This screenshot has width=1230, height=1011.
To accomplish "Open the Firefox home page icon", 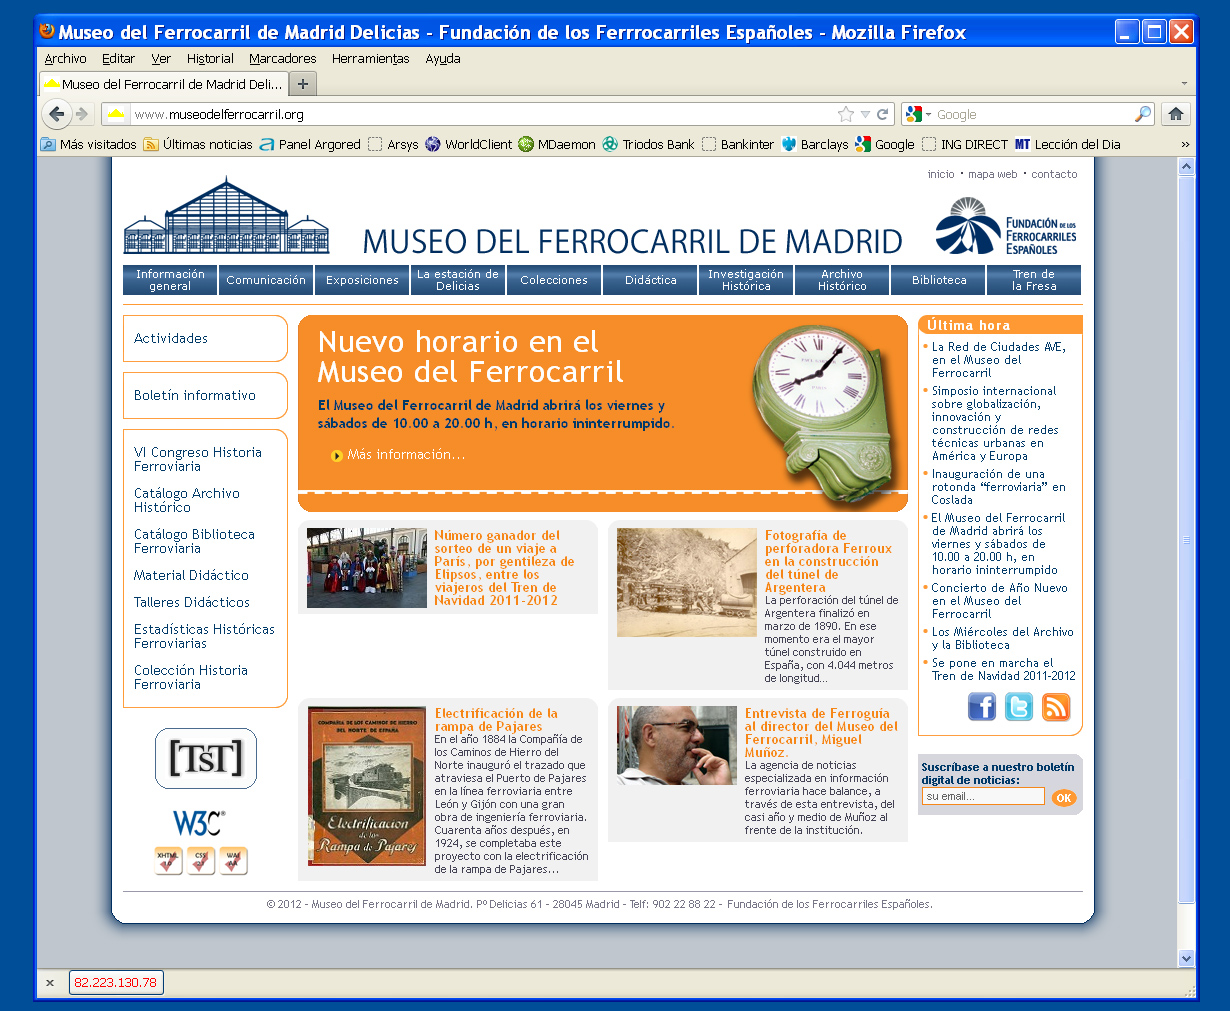I will pyautogui.click(x=1176, y=114).
